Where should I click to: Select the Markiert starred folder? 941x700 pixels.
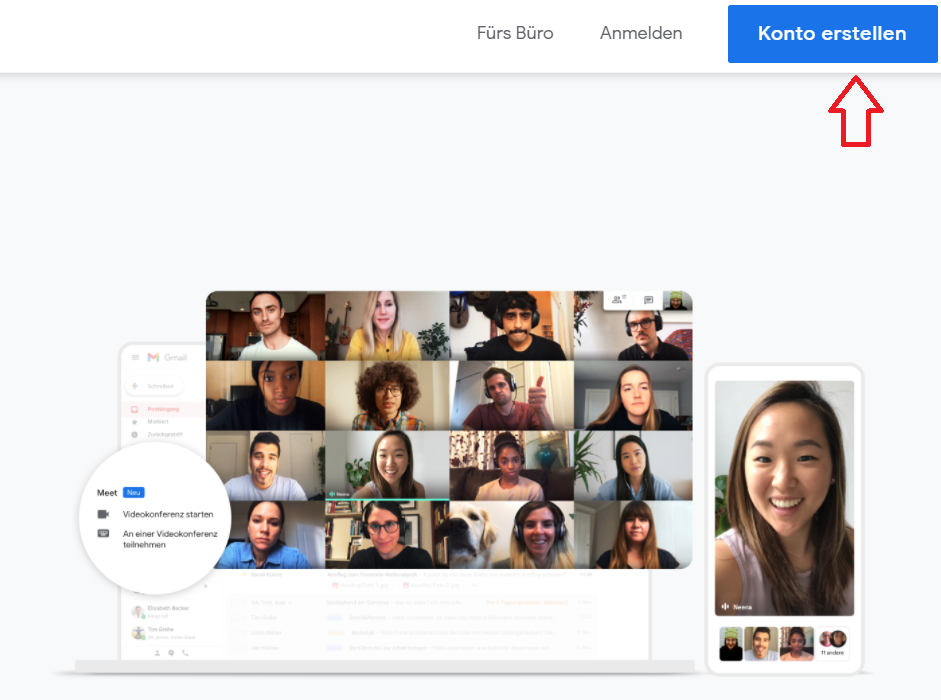pos(157,421)
